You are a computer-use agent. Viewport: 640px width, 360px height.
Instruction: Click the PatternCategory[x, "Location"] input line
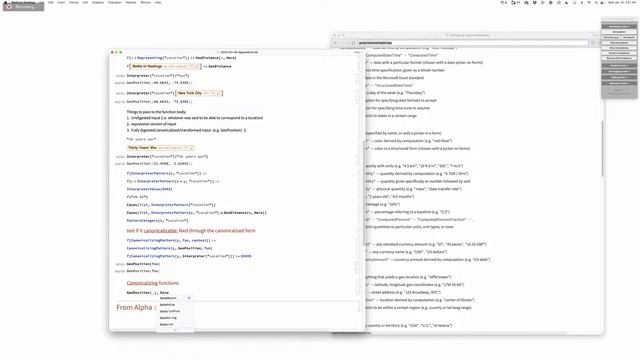(157, 221)
